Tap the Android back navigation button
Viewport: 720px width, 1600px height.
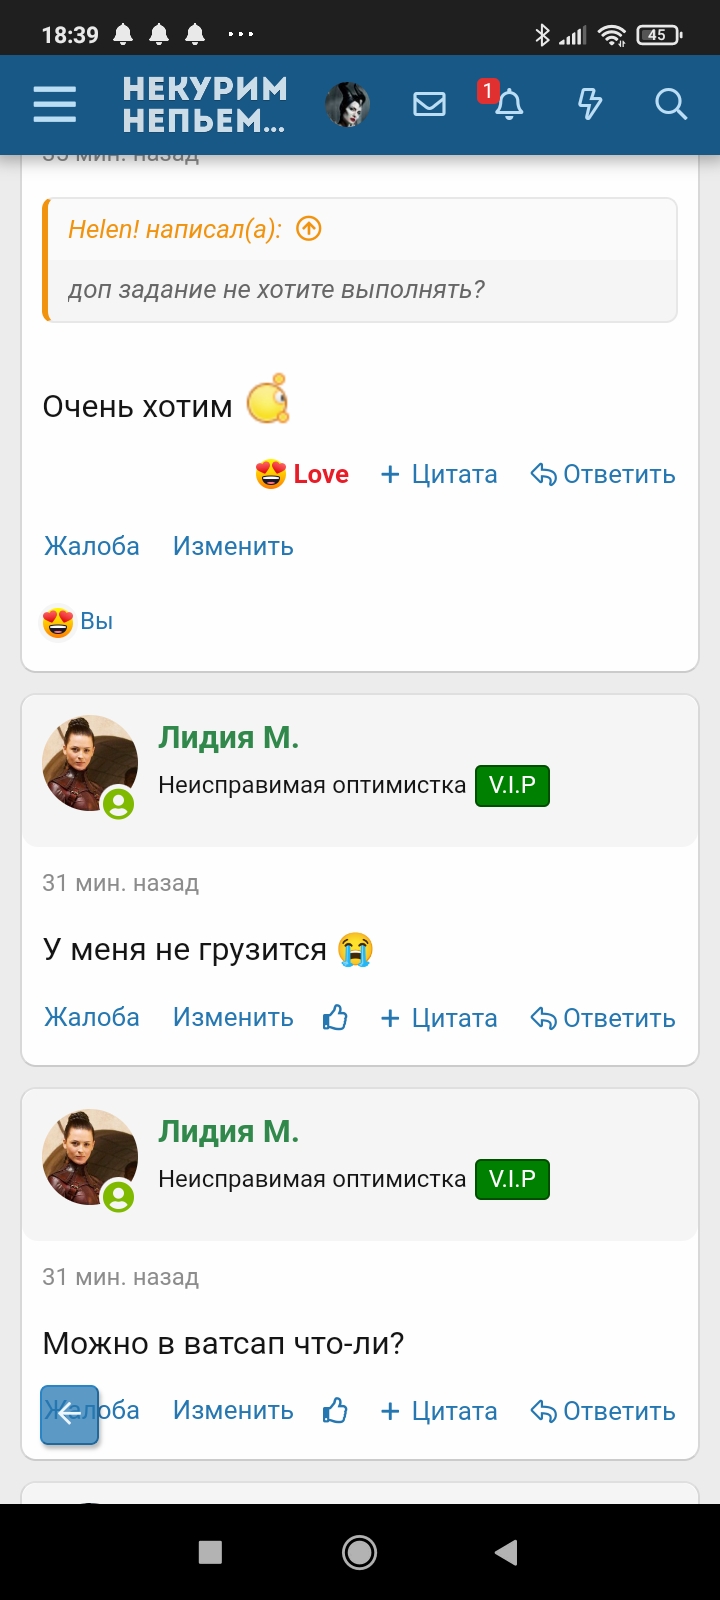coord(506,1551)
